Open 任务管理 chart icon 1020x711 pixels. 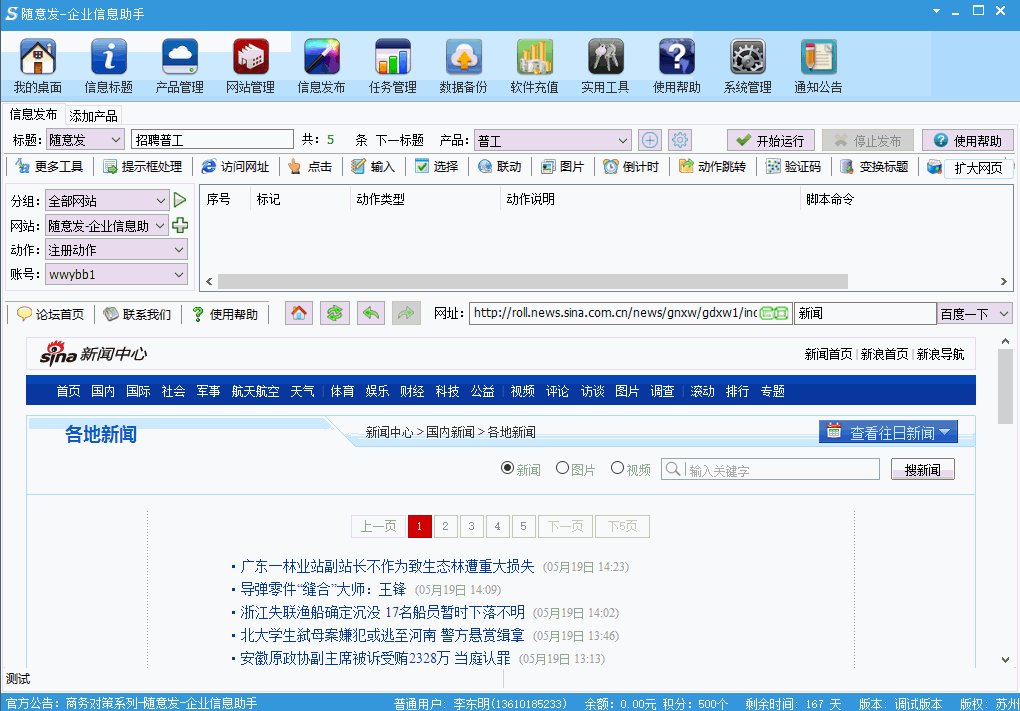click(x=393, y=57)
